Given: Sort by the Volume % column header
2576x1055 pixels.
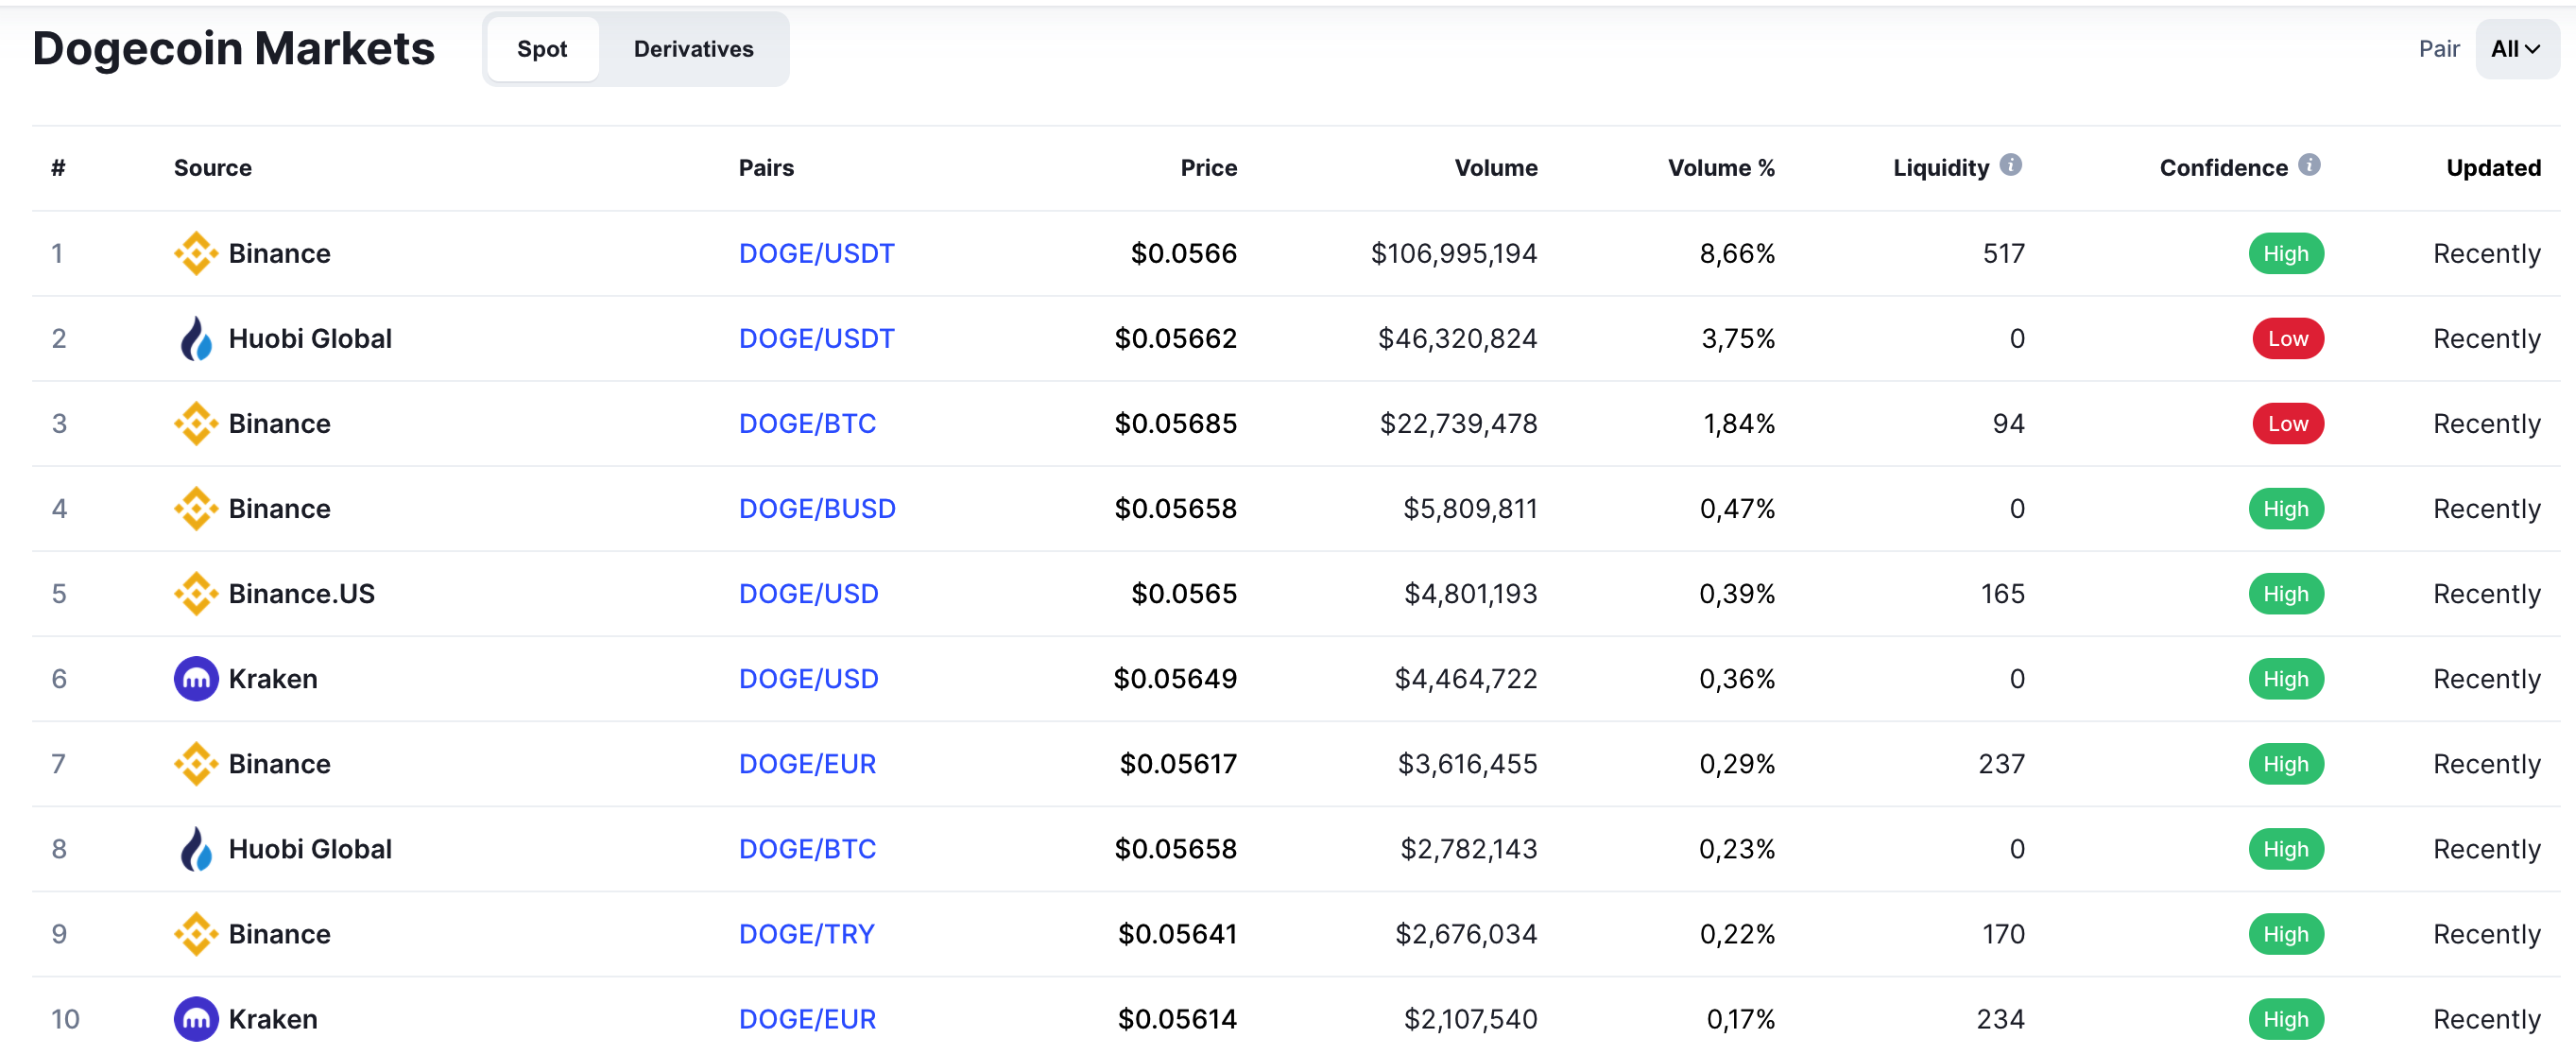Looking at the screenshot, I should click(1721, 167).
